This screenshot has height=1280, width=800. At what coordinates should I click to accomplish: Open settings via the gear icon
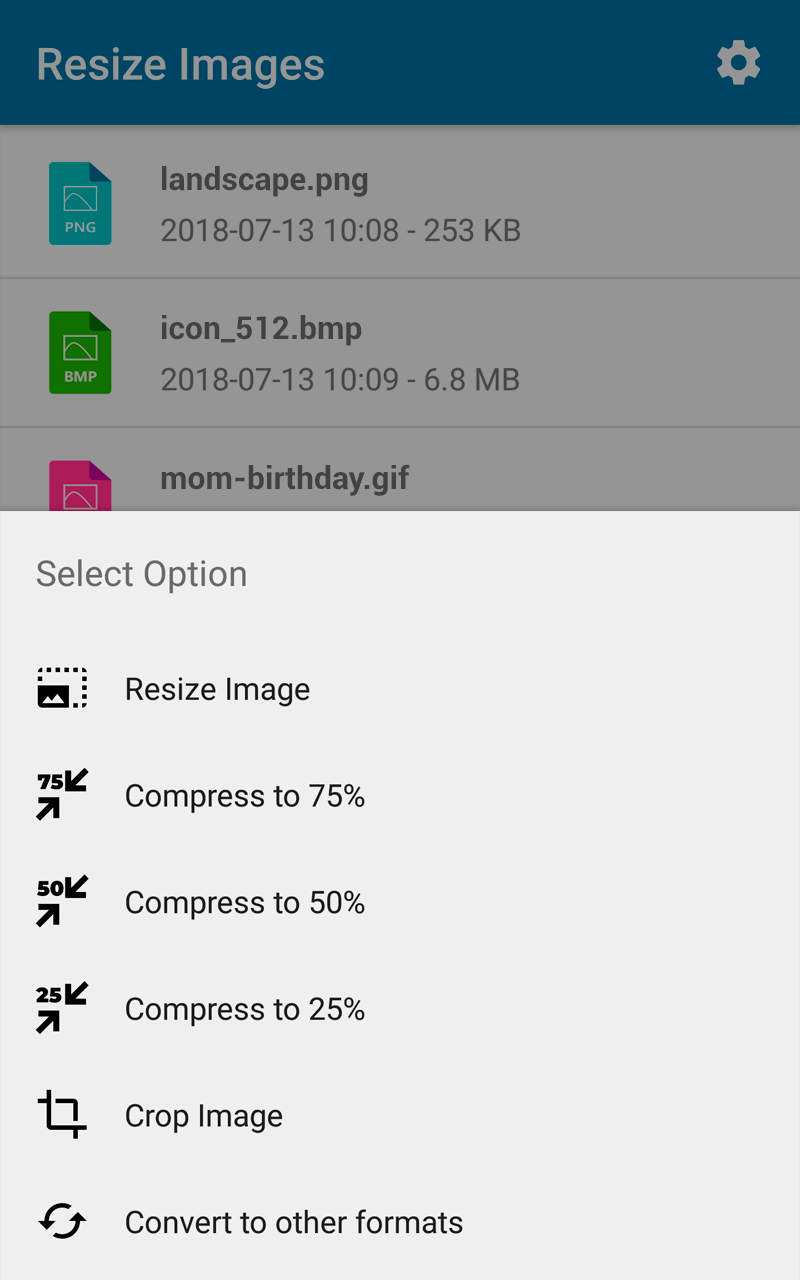[x=739, y=64]
